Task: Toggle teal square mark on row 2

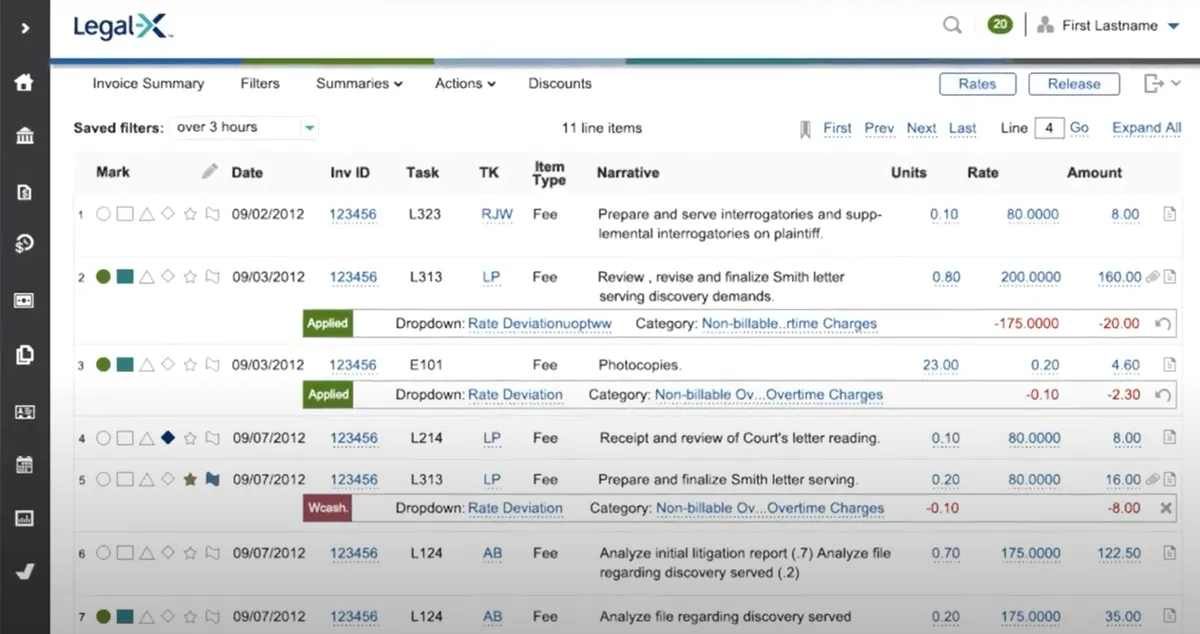Action: (x=124, y=277)
